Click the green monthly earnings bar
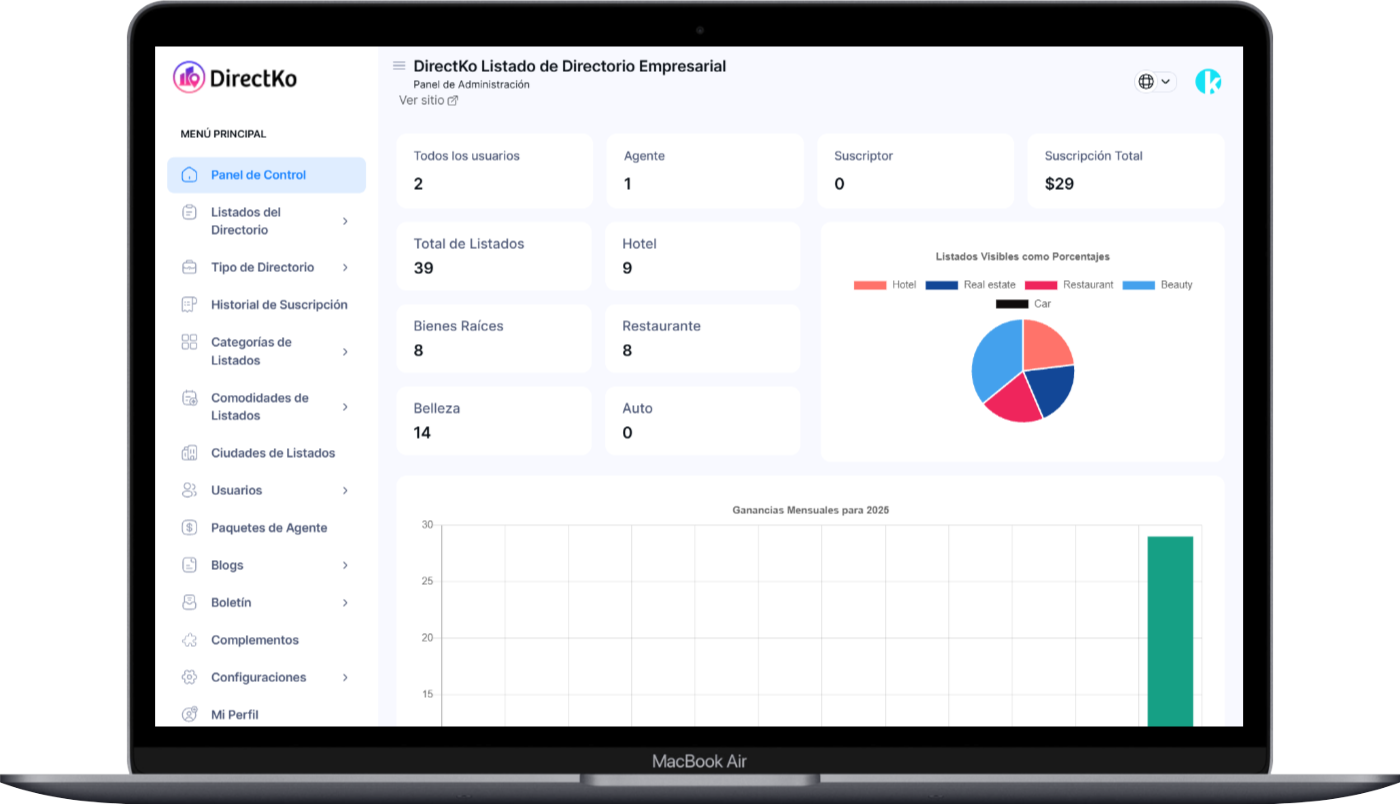The image size is (1400, 804). point(1169,630)
